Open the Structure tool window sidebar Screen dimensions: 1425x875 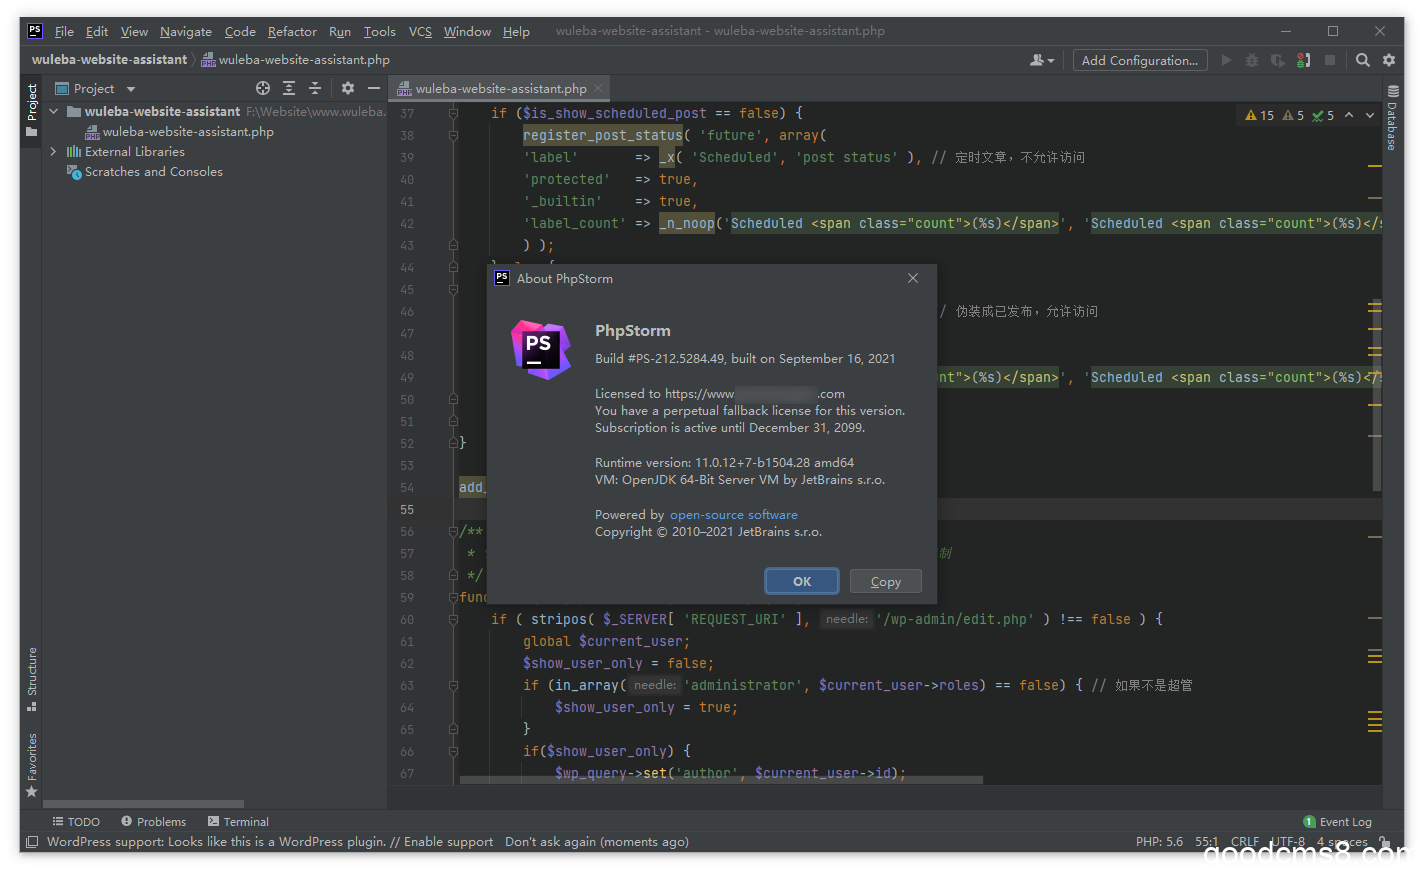point(32,680)
